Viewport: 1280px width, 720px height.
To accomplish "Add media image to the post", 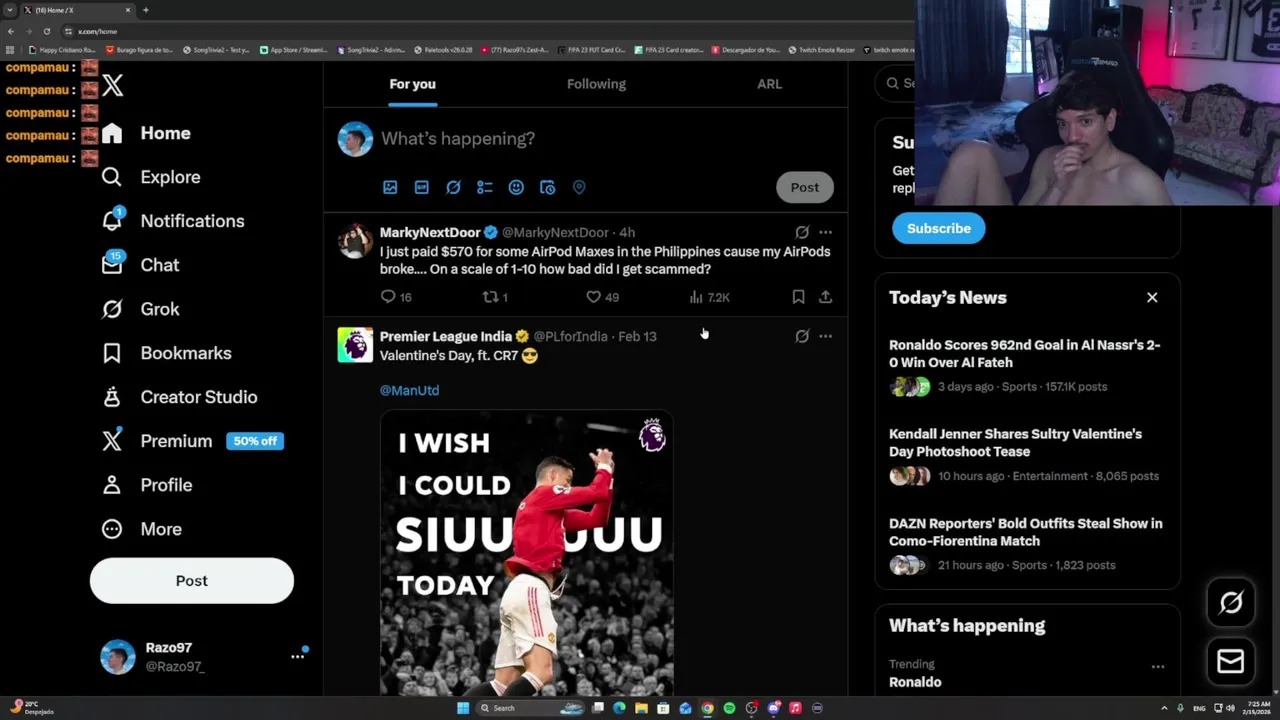I will (x=390, y=187).
